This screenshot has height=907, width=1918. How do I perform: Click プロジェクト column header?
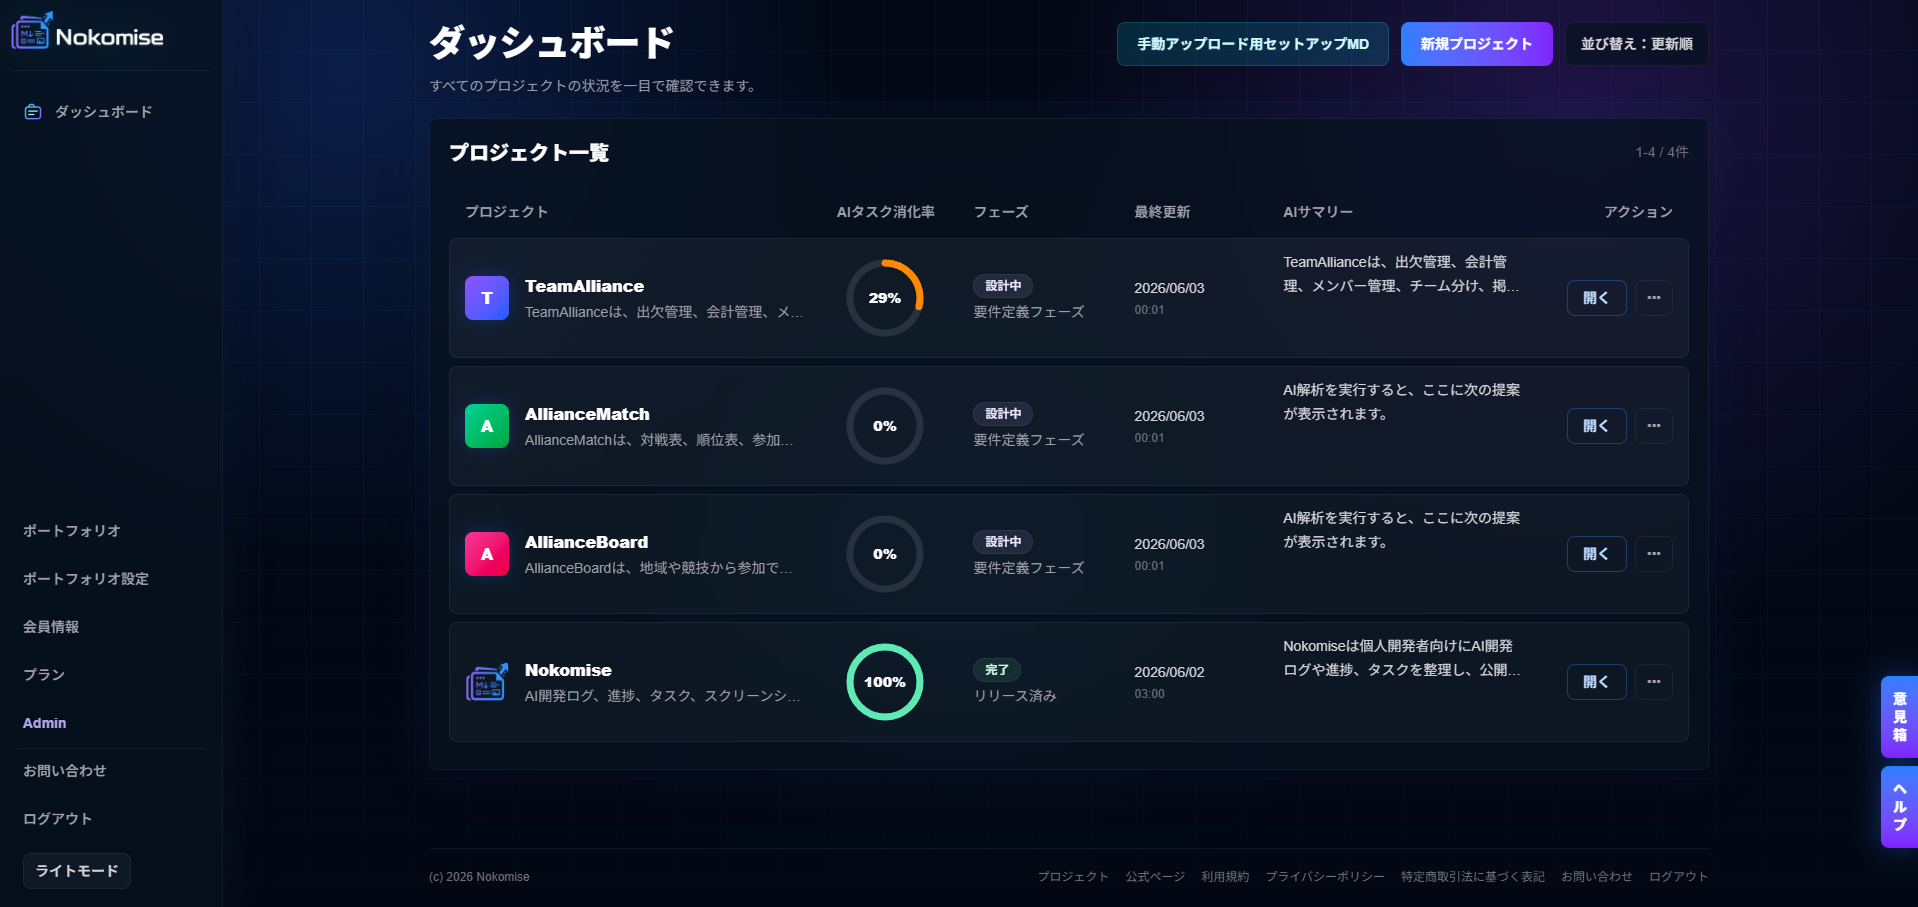click(x=506, y=212)
